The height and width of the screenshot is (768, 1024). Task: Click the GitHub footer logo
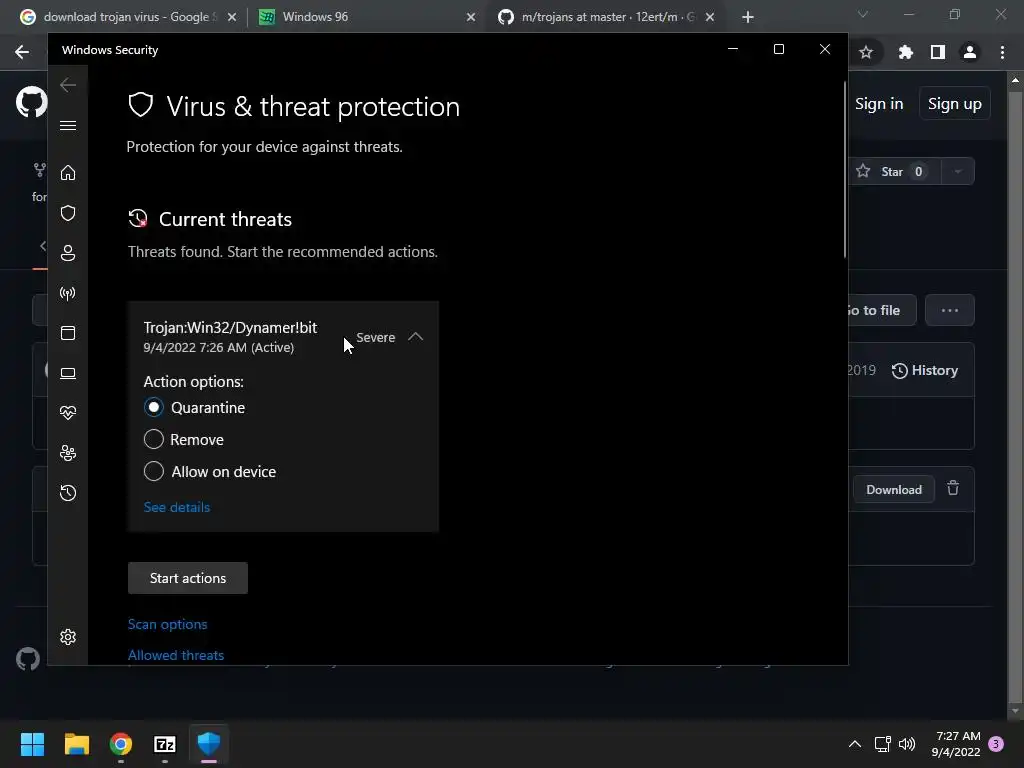[27, 659]
